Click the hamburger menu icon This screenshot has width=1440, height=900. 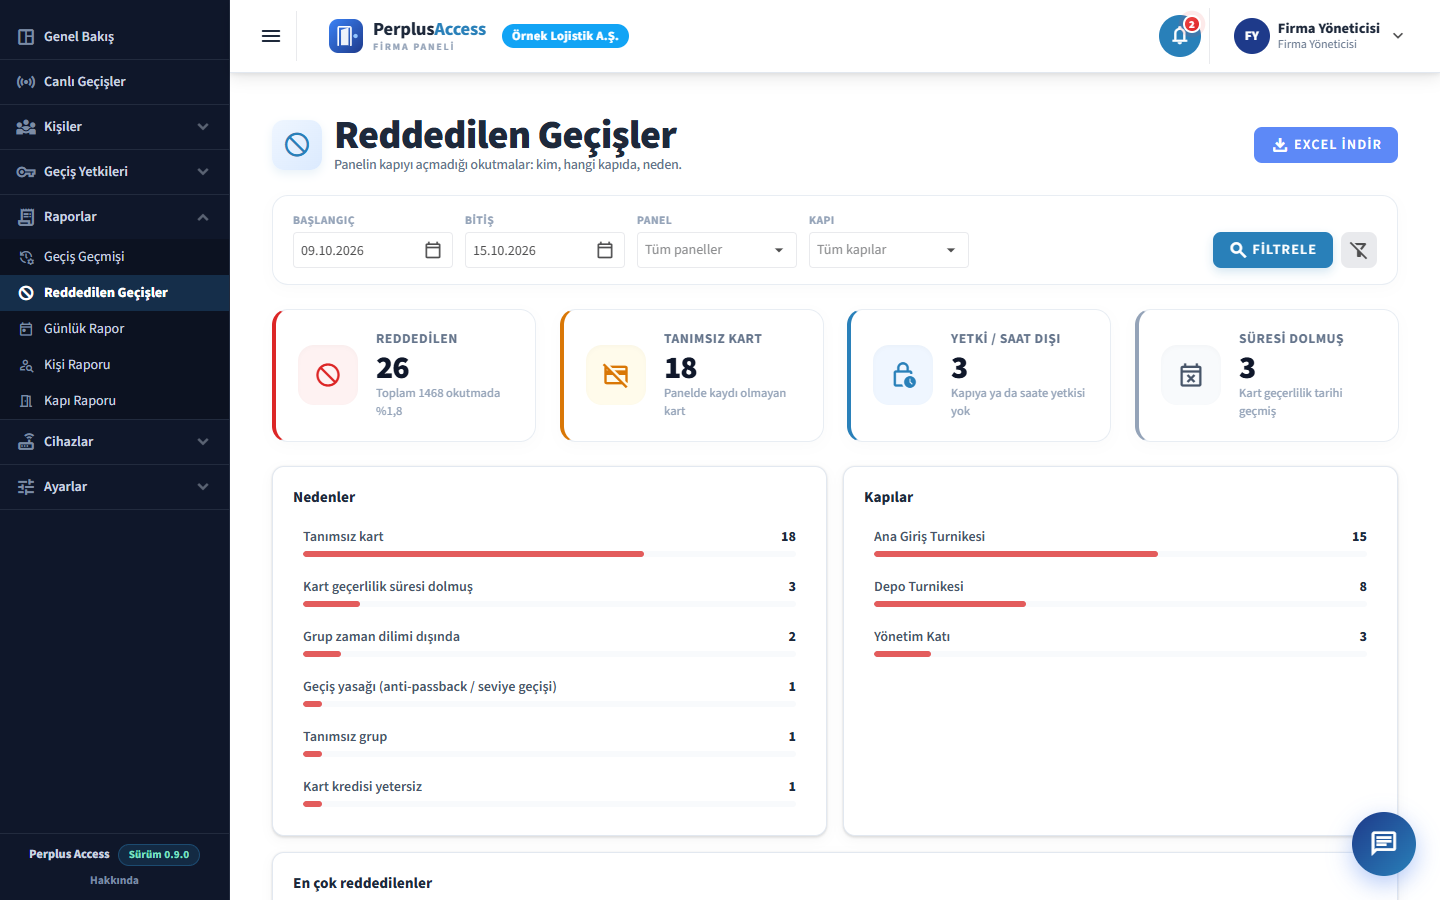[x=271, y=36]
